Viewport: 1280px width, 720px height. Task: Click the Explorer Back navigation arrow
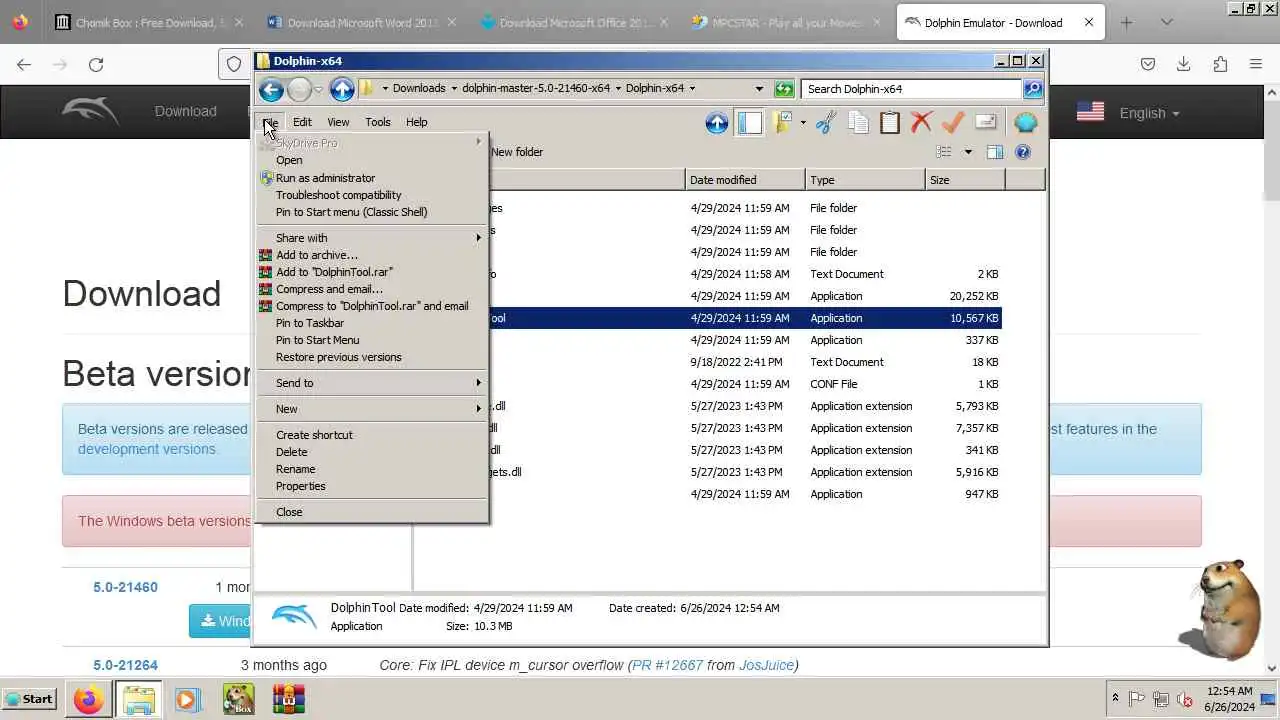pyautogui.click(x=271, y=89)
